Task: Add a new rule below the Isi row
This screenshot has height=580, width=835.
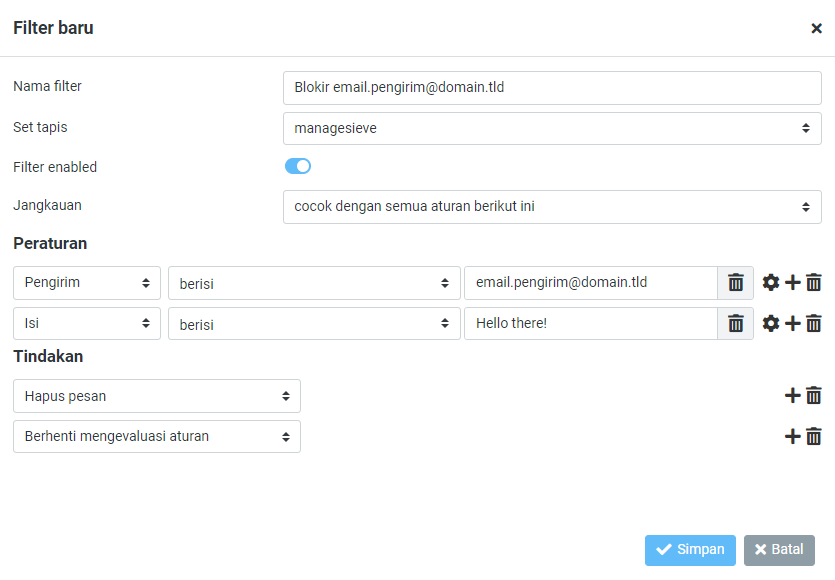Action: 791,323
